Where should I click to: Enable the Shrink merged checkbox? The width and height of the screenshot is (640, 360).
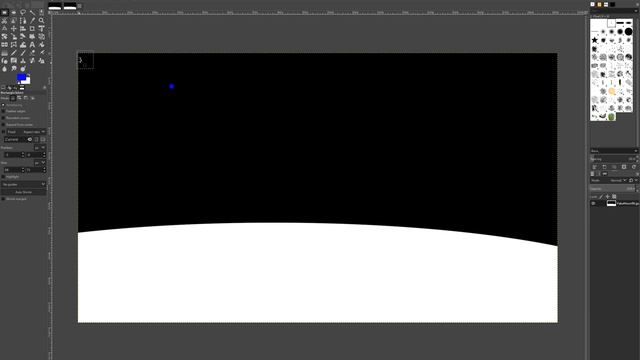coord(3,199)
